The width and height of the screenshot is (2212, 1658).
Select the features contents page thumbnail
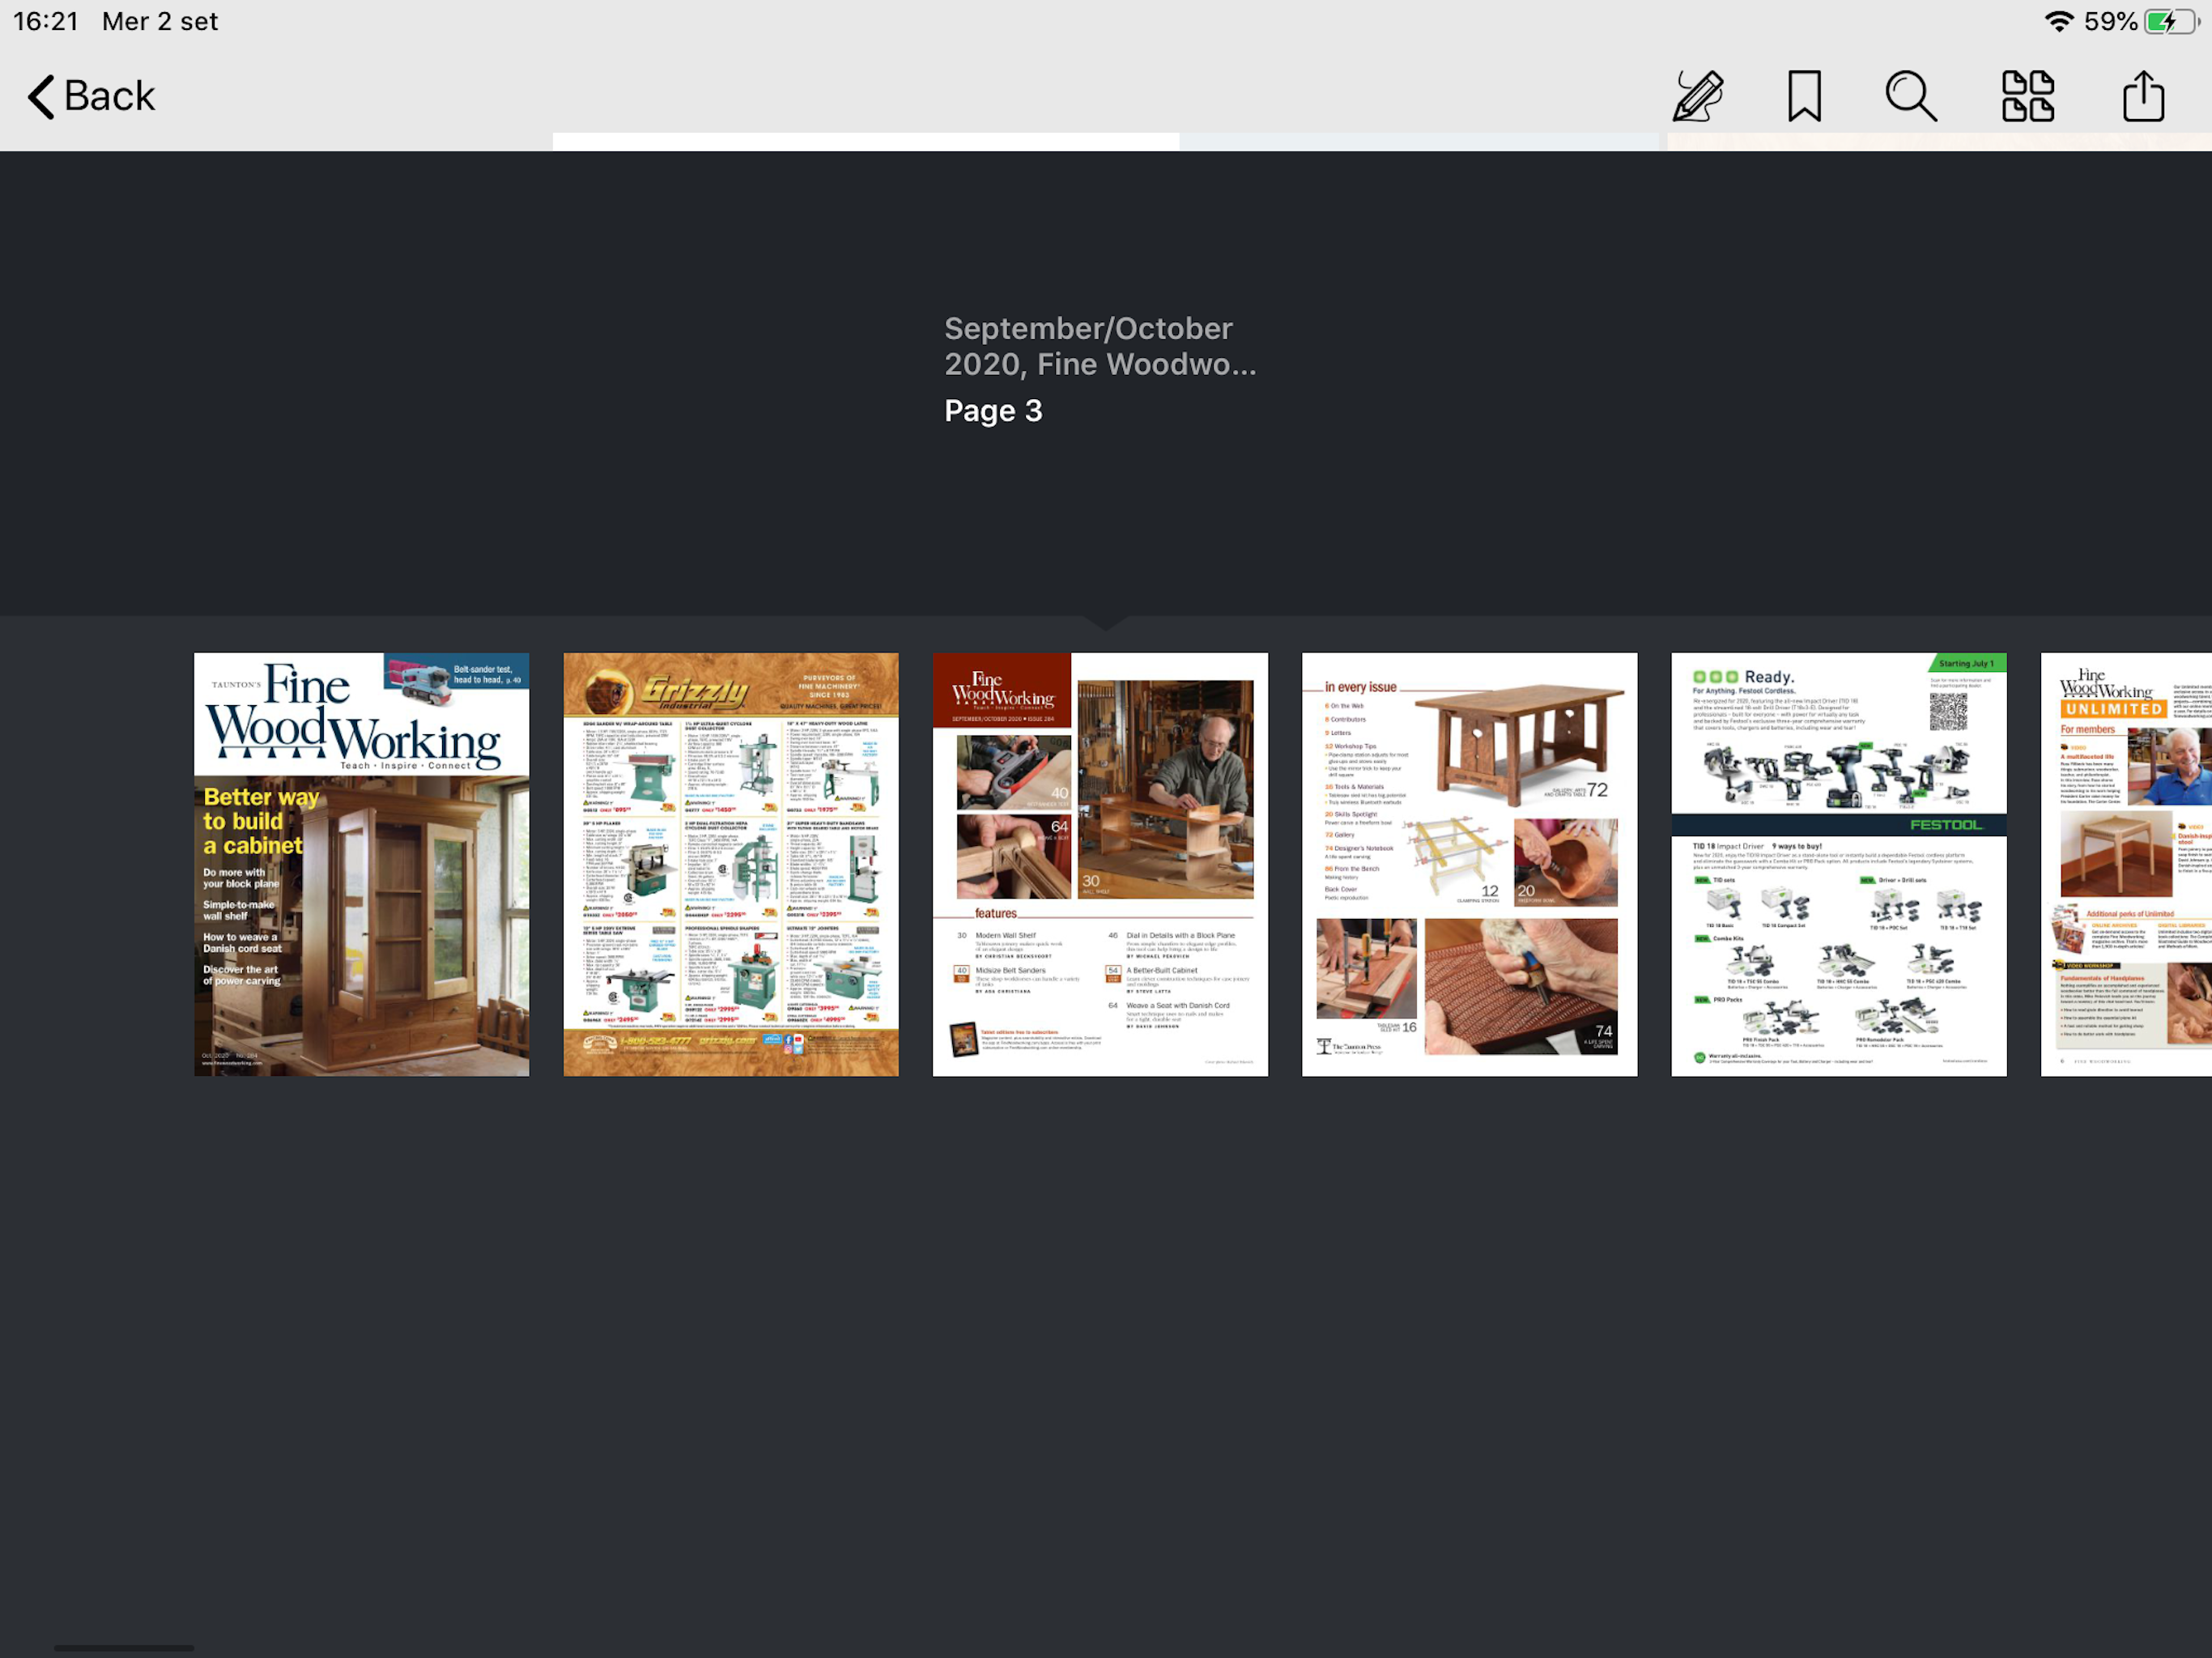(x=1100, y=864)
